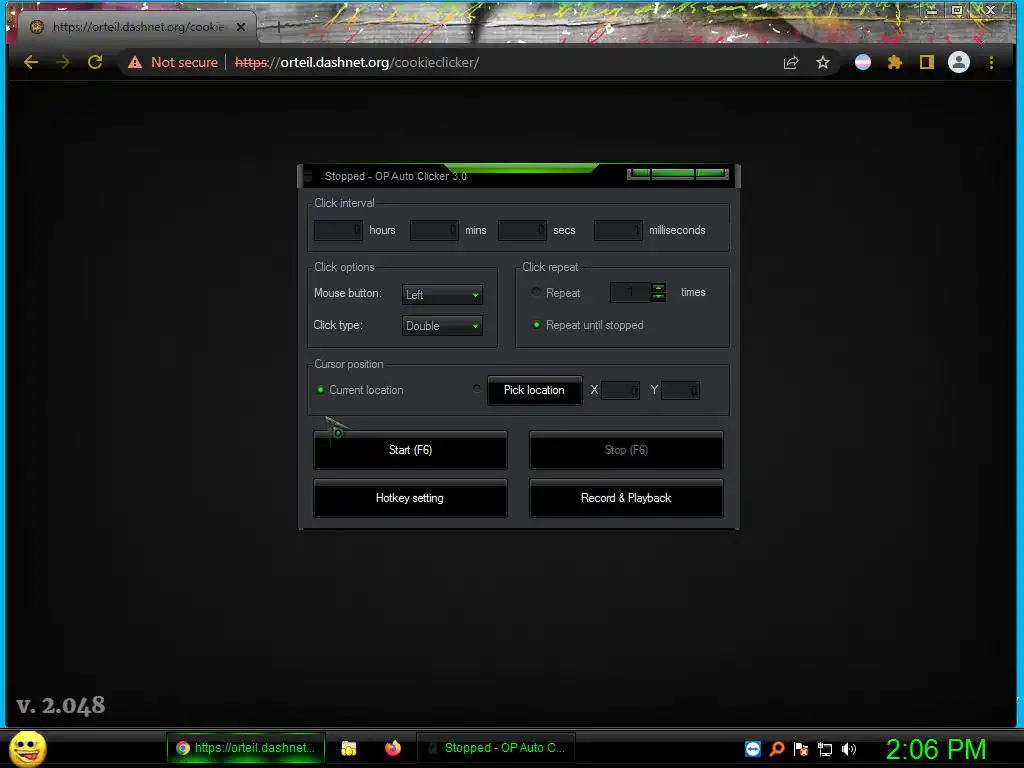Open a new browser tab

pos(278,27)
